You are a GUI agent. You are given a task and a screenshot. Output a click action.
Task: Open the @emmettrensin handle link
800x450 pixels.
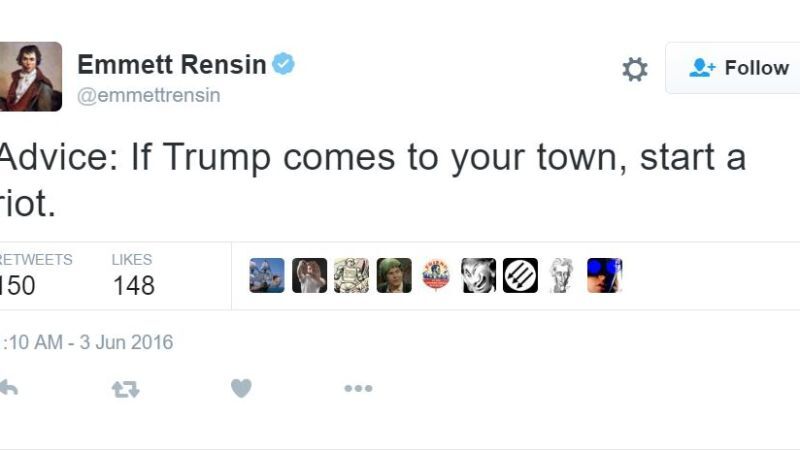point(149,96)
